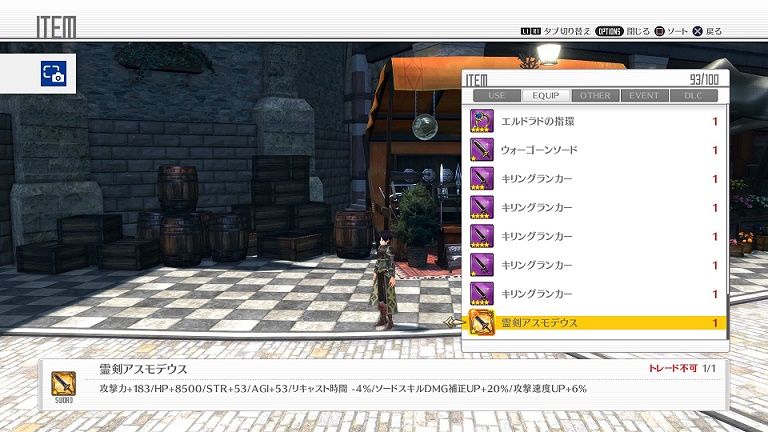Open the OTHER tab

595,96
